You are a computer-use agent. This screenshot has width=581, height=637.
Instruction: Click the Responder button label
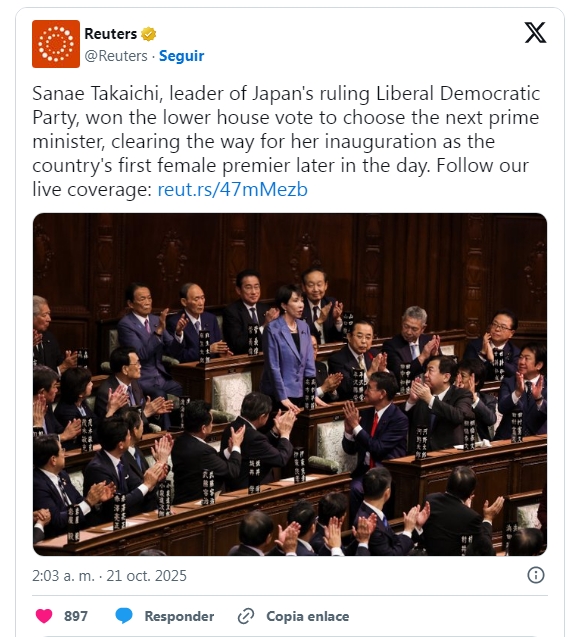pos(179,616)
